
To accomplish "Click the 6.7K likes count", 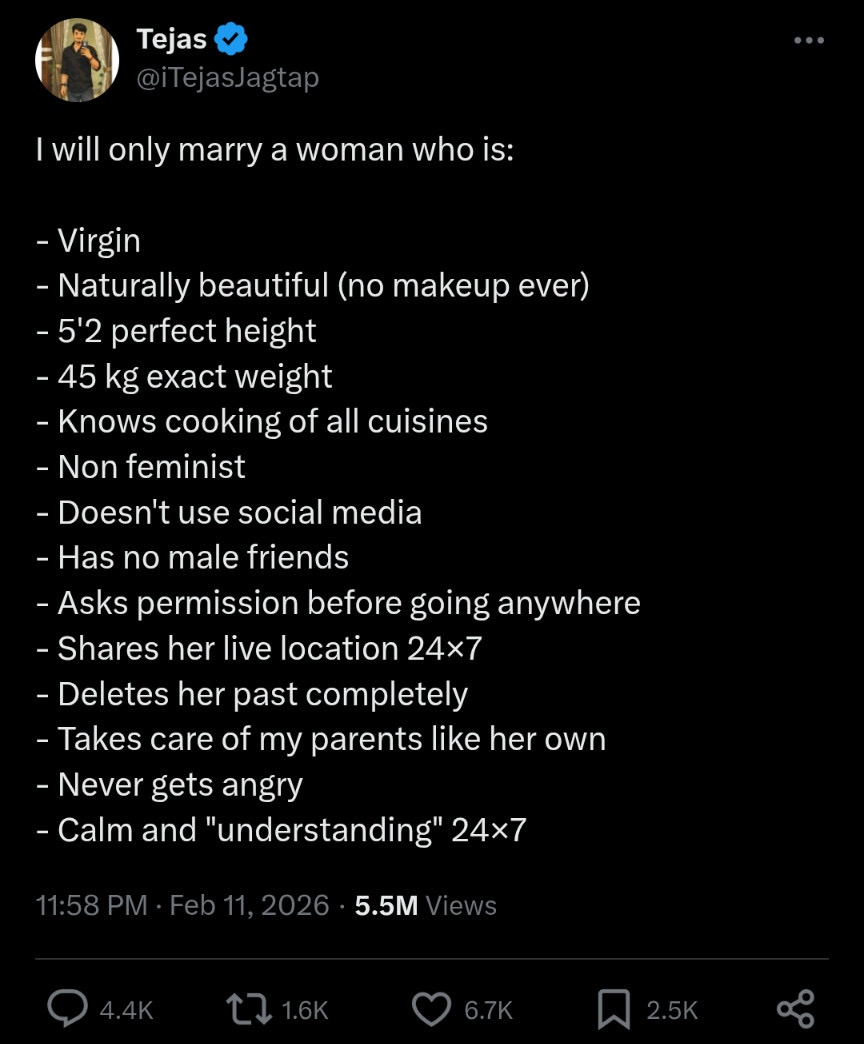I will pyautogui.click(x=488, y=1010).
